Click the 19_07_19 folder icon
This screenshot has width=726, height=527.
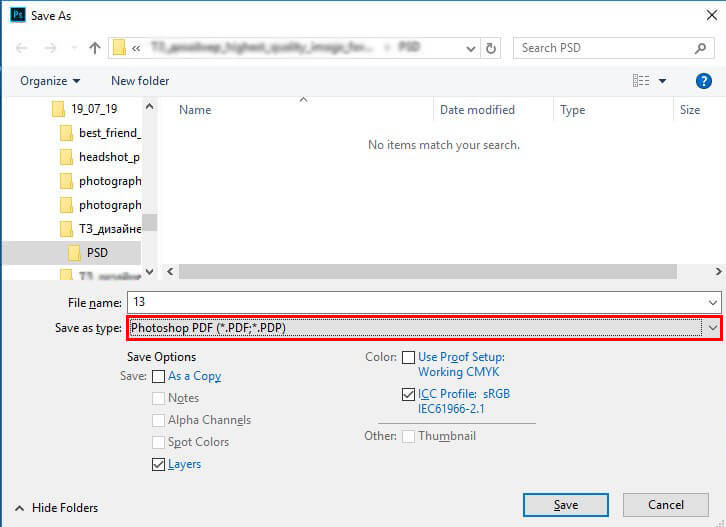58,109
